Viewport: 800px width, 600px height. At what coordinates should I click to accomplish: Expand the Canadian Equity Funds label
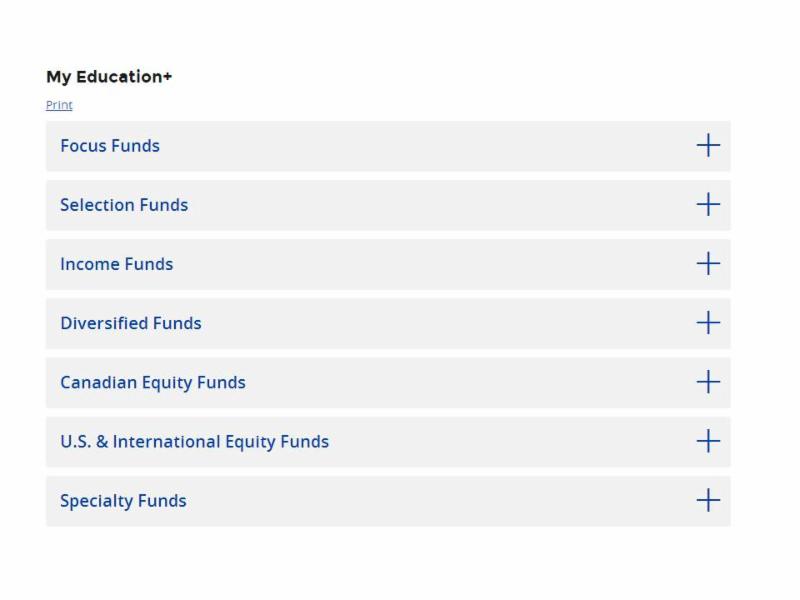(153, 382)
